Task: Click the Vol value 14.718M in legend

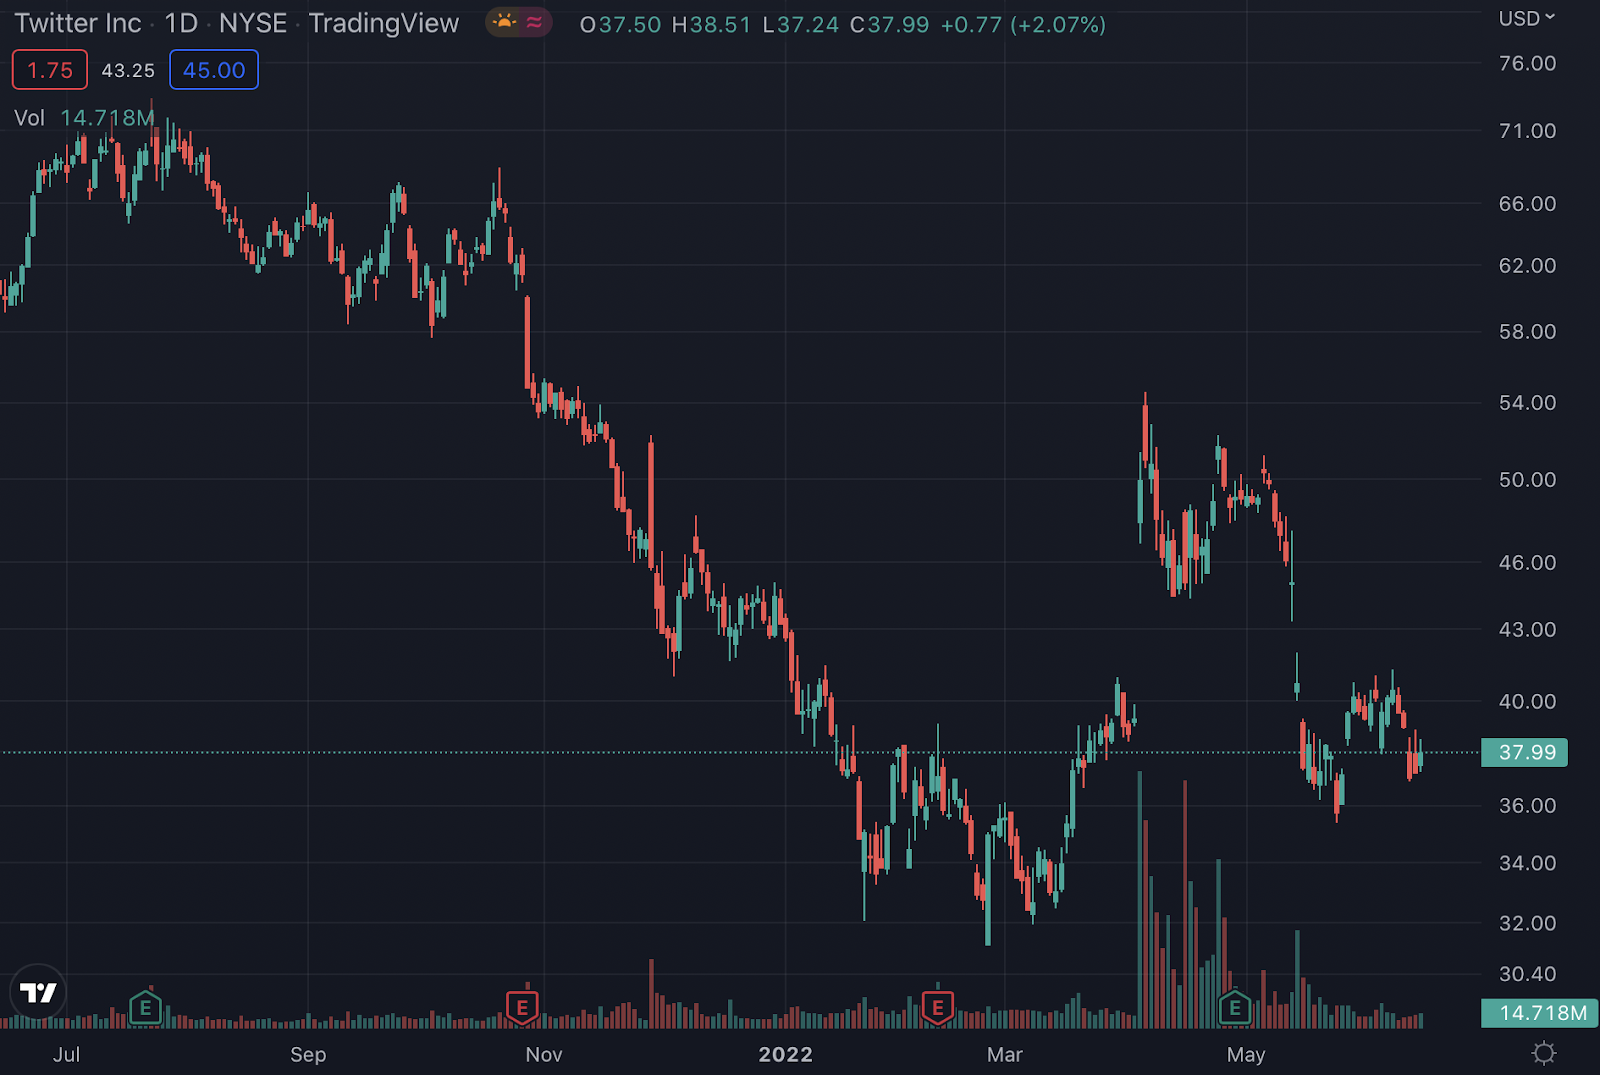Action: 107,118
